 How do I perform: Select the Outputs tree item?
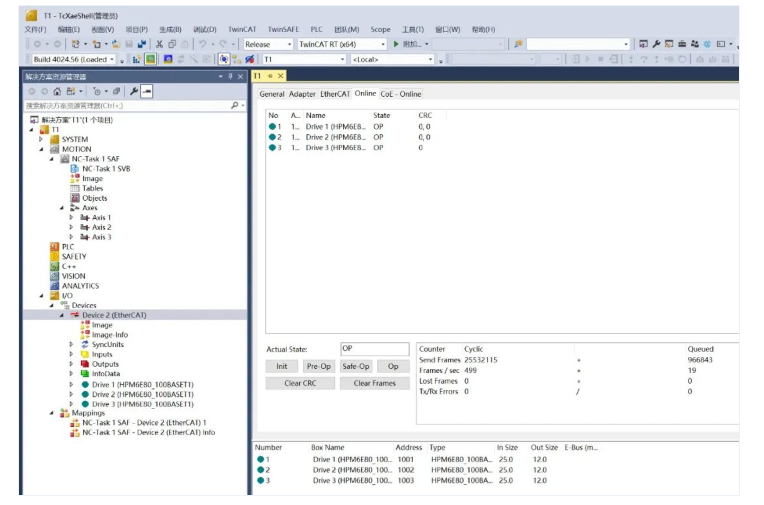pyautogui.click(x=105, y=364)
